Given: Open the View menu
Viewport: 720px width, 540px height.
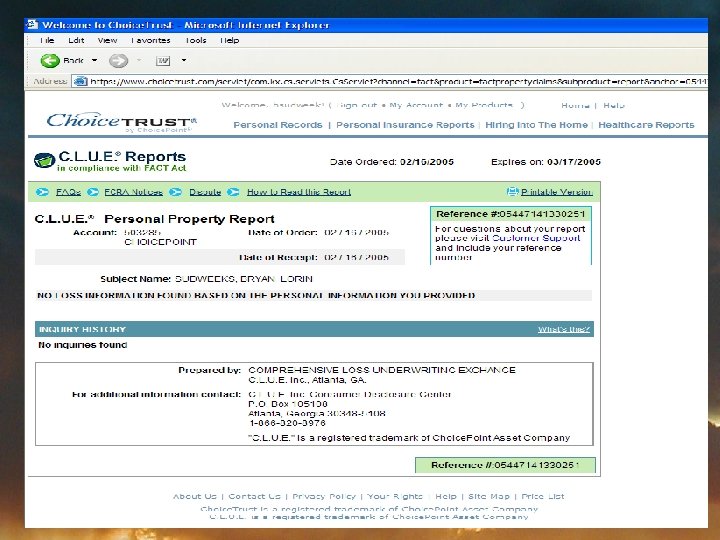Looking at the screenshot, I should pyautogui.click(x=107, y=40).
